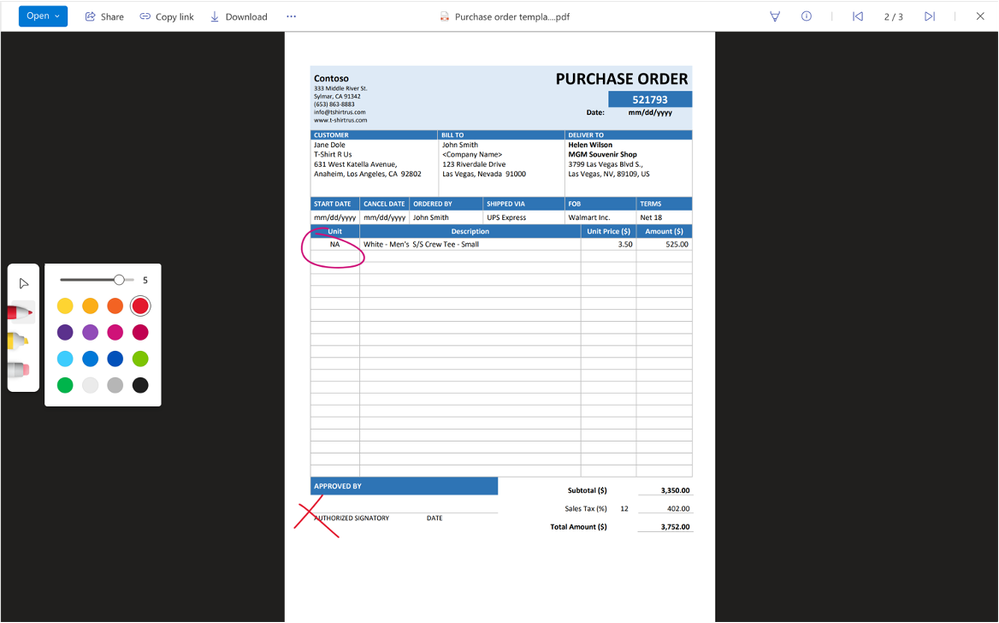Screen dimensions: 999x623
Task: Click the Walmart Inc. FOB value
Action: pyautogui.click(x=589, y=217)
